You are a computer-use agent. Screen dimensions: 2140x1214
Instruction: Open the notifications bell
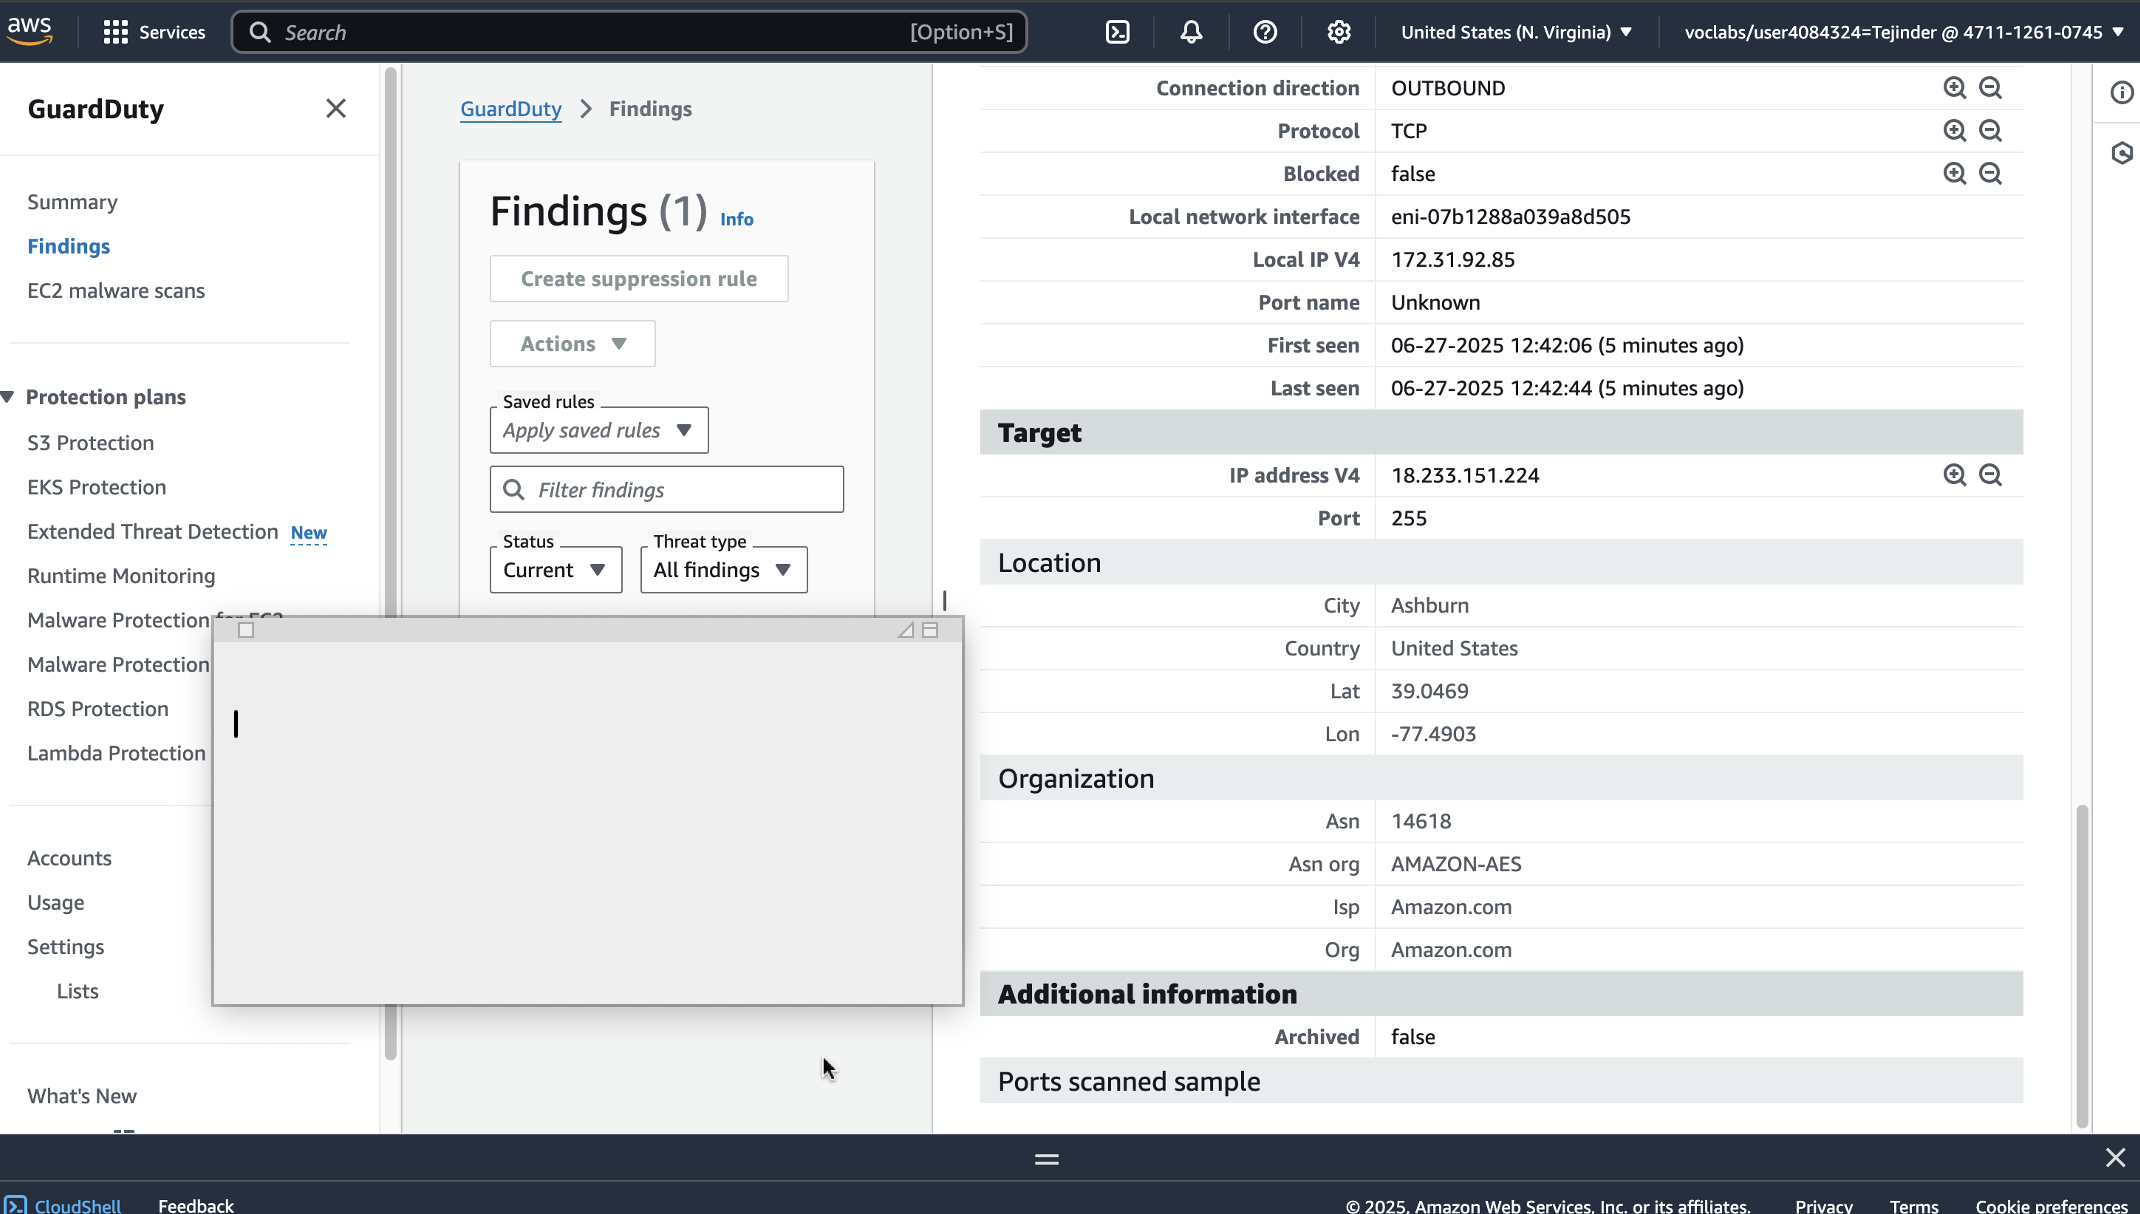tap(1191, 32)
